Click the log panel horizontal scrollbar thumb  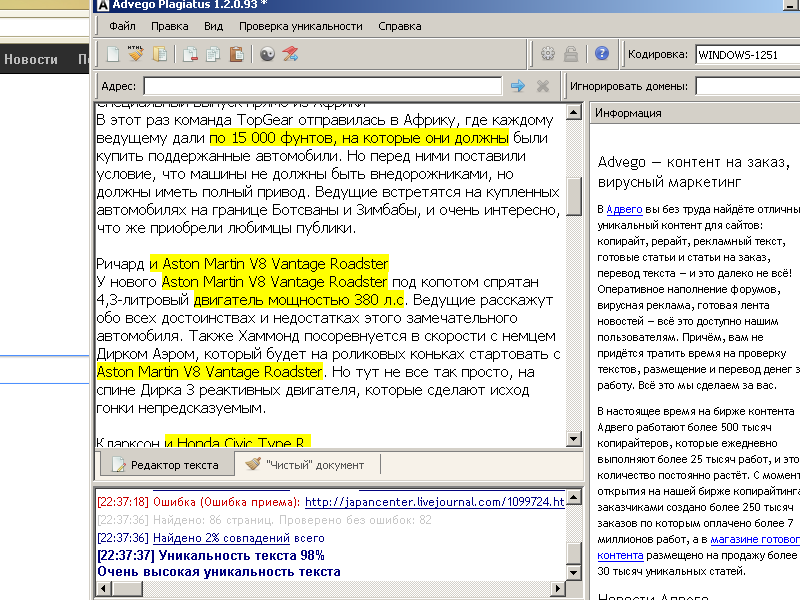click(x=128, y=588)
